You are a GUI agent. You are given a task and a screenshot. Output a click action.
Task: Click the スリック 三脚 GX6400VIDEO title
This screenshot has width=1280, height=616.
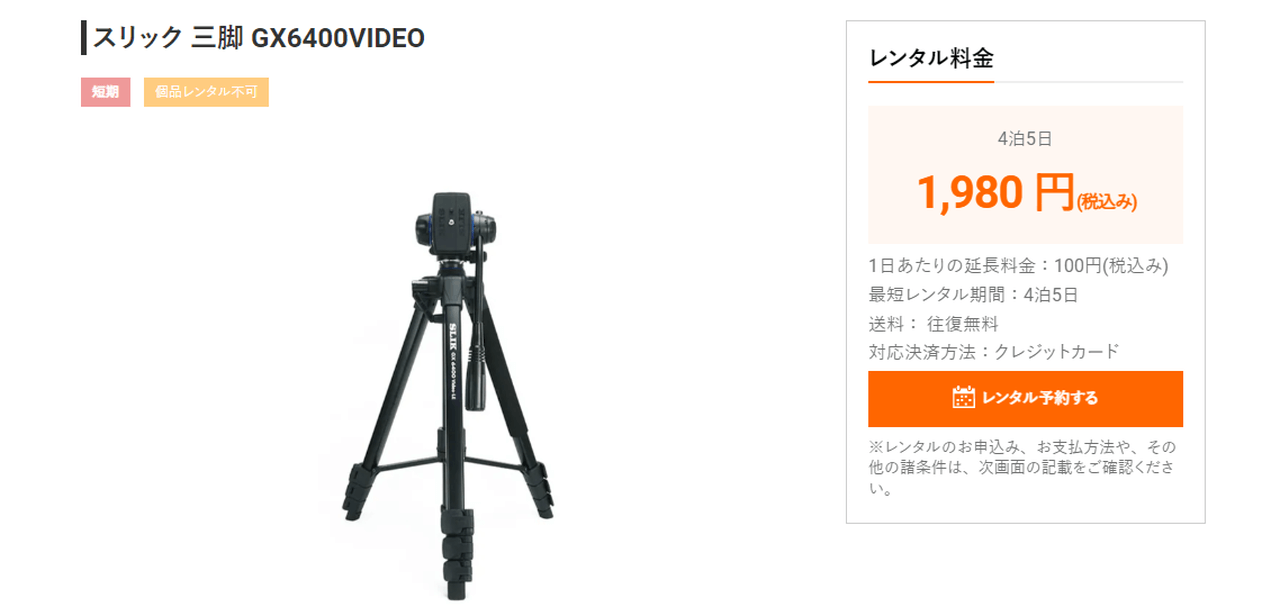tap(259, 38)
